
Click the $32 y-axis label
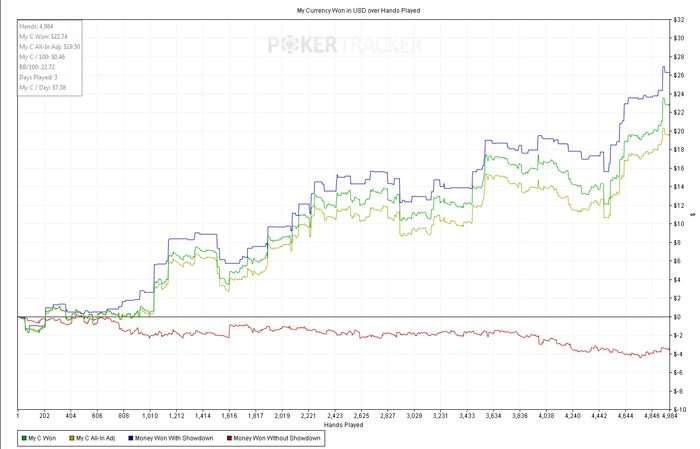[679, 20]
